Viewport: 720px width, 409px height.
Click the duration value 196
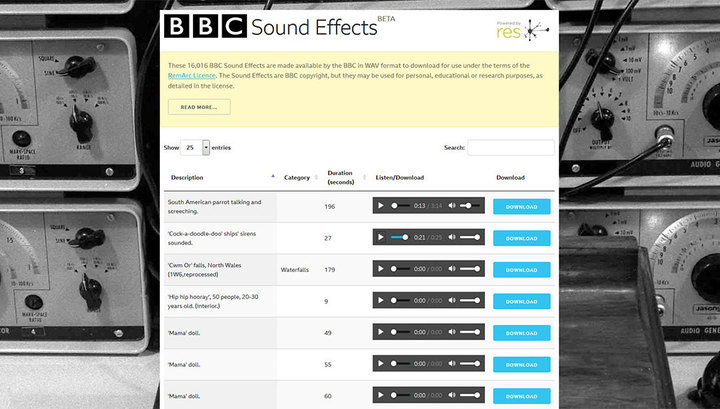click(x=330, y=207)
